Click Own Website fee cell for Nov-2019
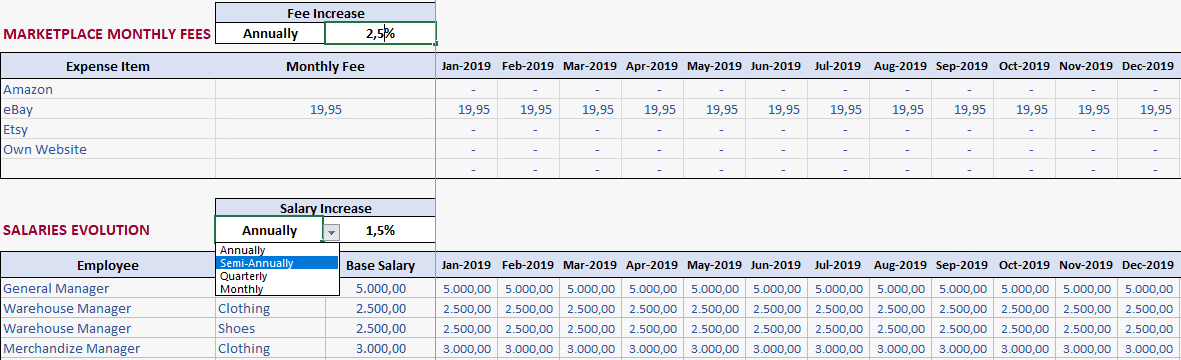The width and height of the screenshot is (1181, 360). coord(1086,149)
